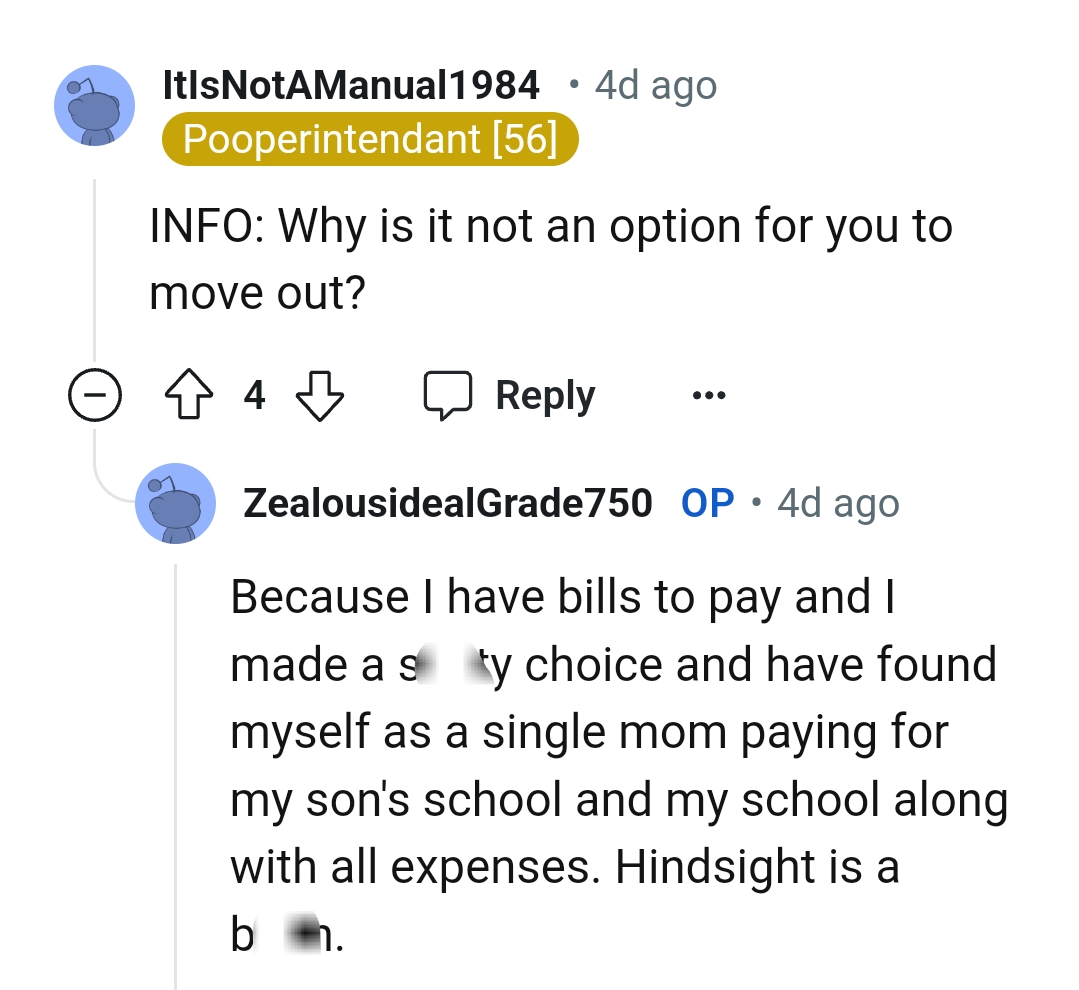Toggle the upvote on ItIsNotAManual1984's comment
Image resolution: width=1079 pixels, height=990 pixels.
(x=188, y=394)
